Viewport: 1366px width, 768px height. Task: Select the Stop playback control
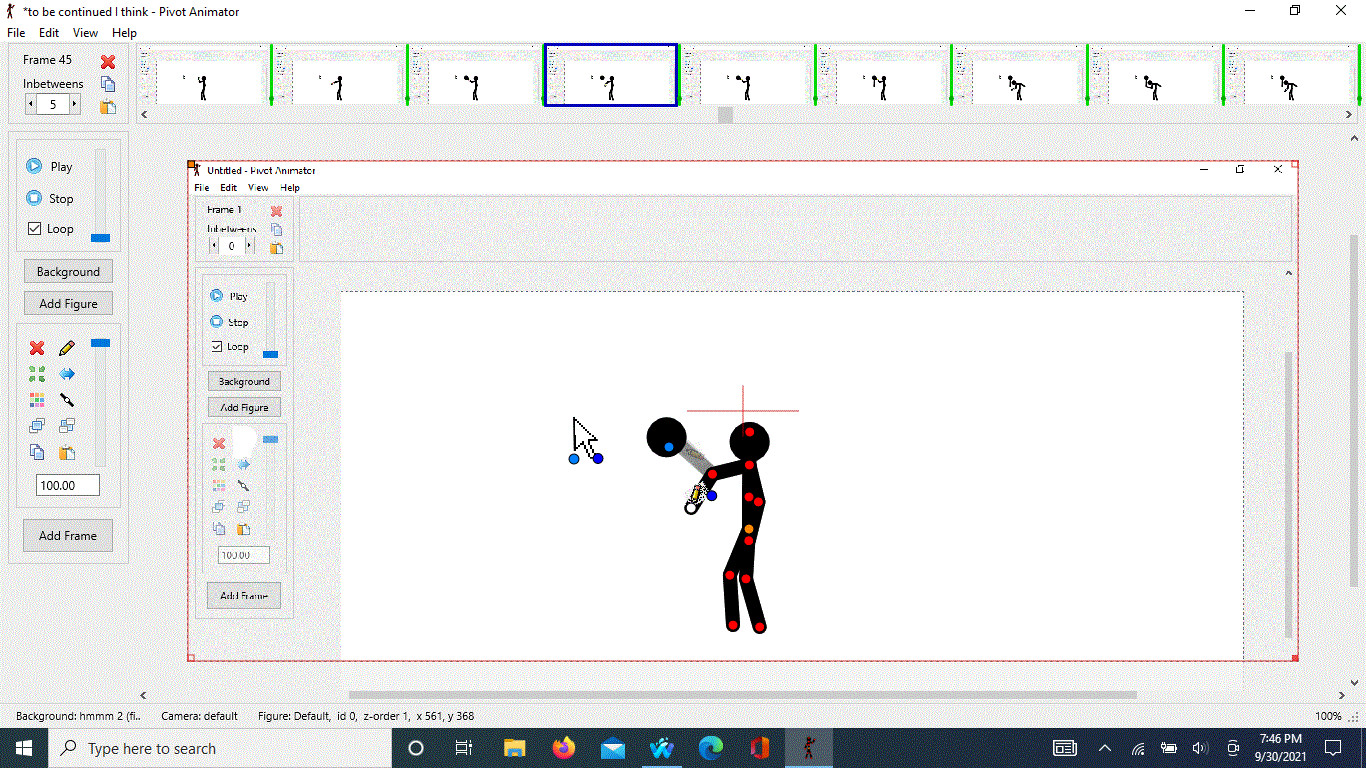pyautogui.click(x=33, y=198)
